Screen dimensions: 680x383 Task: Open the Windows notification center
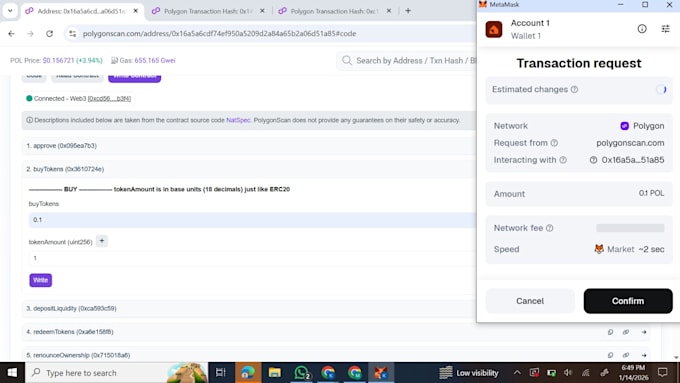point(663,373)
